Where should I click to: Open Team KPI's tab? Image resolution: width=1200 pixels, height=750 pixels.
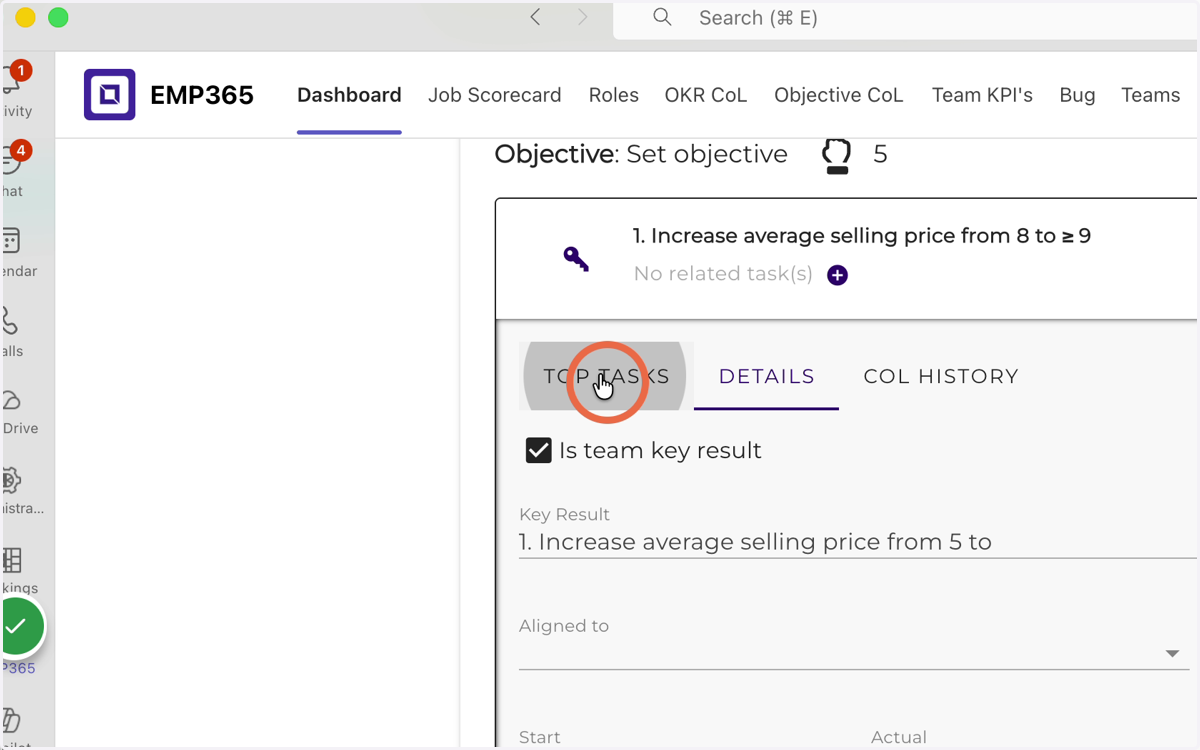pos(982,95)
